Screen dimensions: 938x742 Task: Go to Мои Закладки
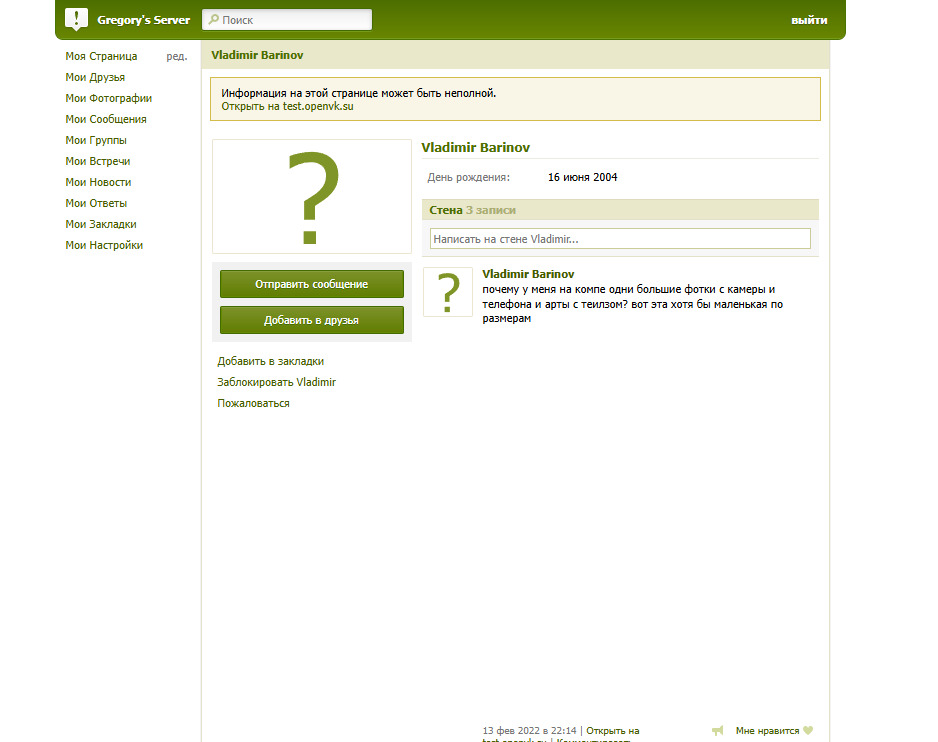100,224
